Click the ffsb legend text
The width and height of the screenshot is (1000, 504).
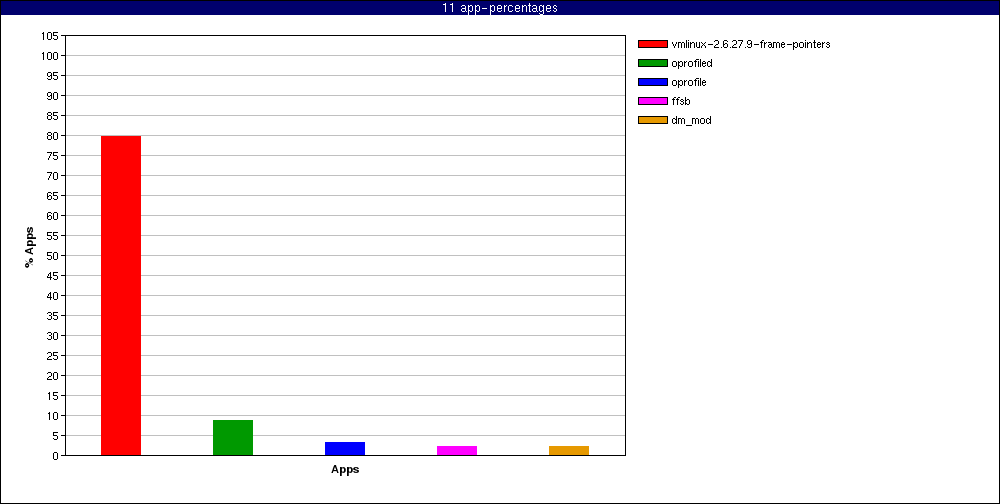coord(681,101)
